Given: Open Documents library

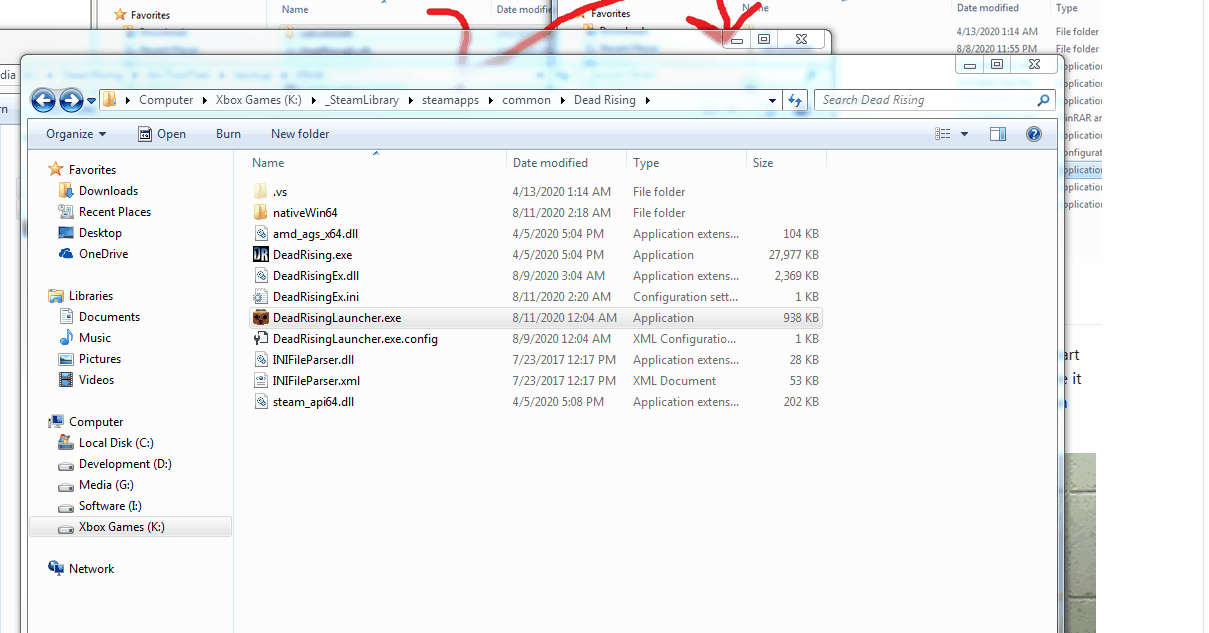Looking at the screenshot, I should pos(109,316).
